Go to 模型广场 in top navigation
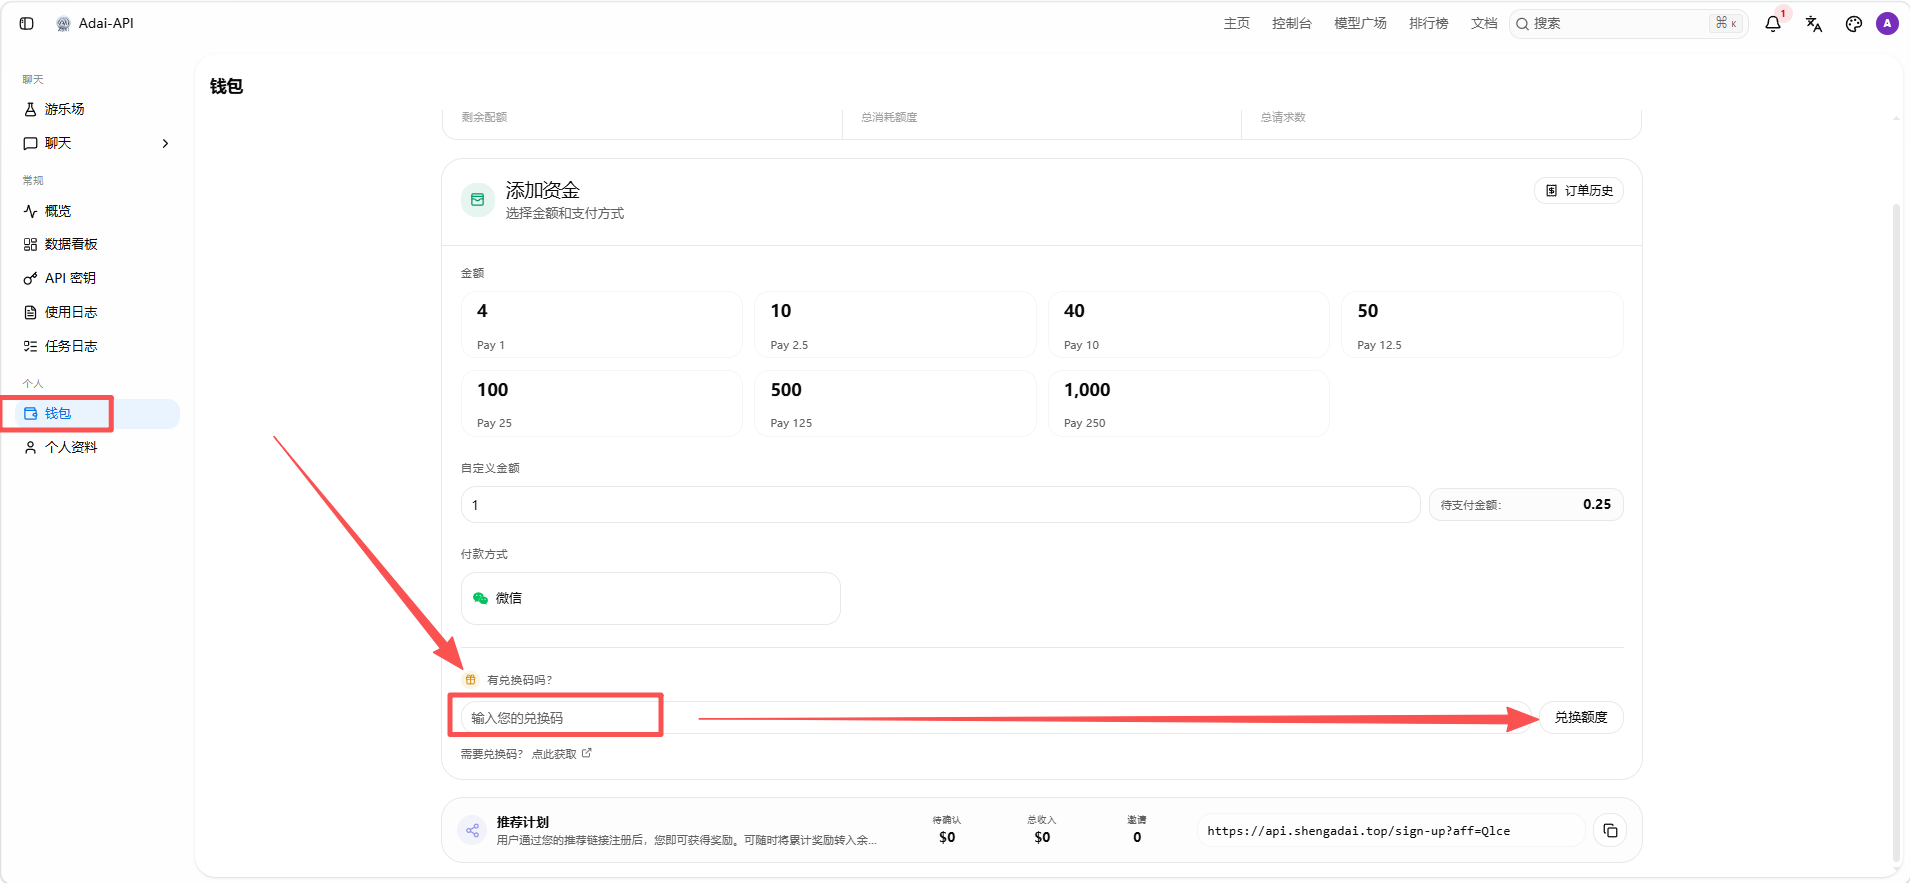The image size is (1910, 883). (1360, 23)
